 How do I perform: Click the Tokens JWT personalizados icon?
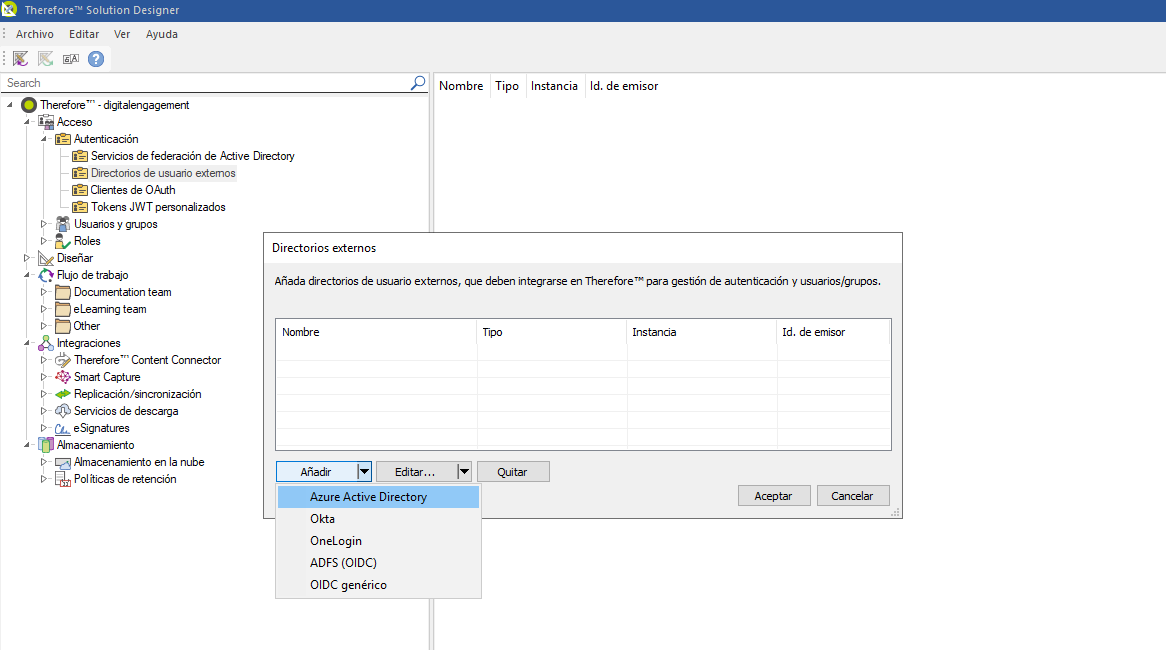click(80, 207)
